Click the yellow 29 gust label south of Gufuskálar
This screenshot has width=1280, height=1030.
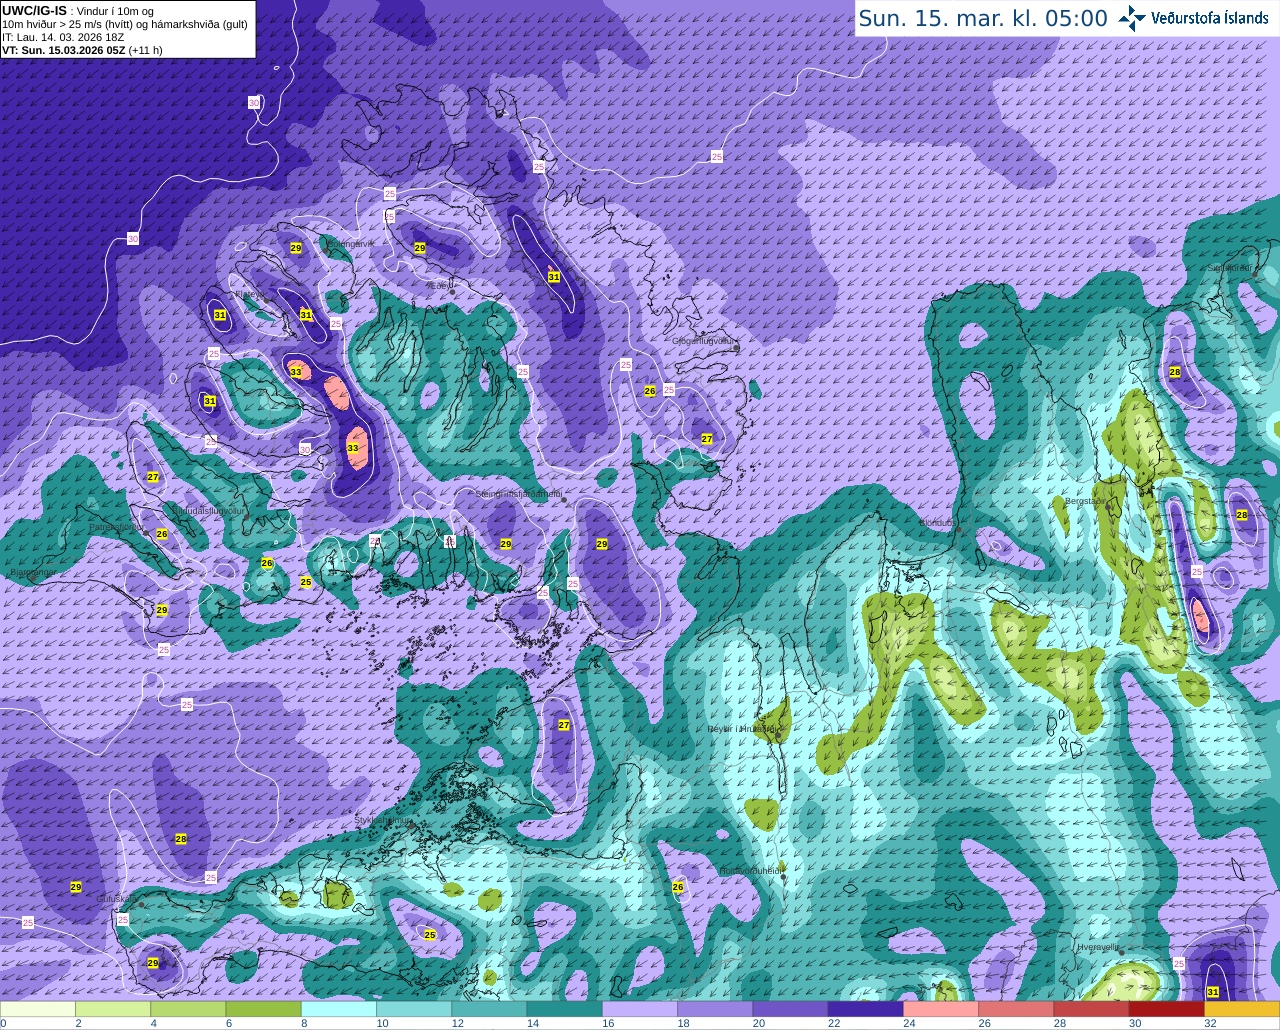(153, 963)
